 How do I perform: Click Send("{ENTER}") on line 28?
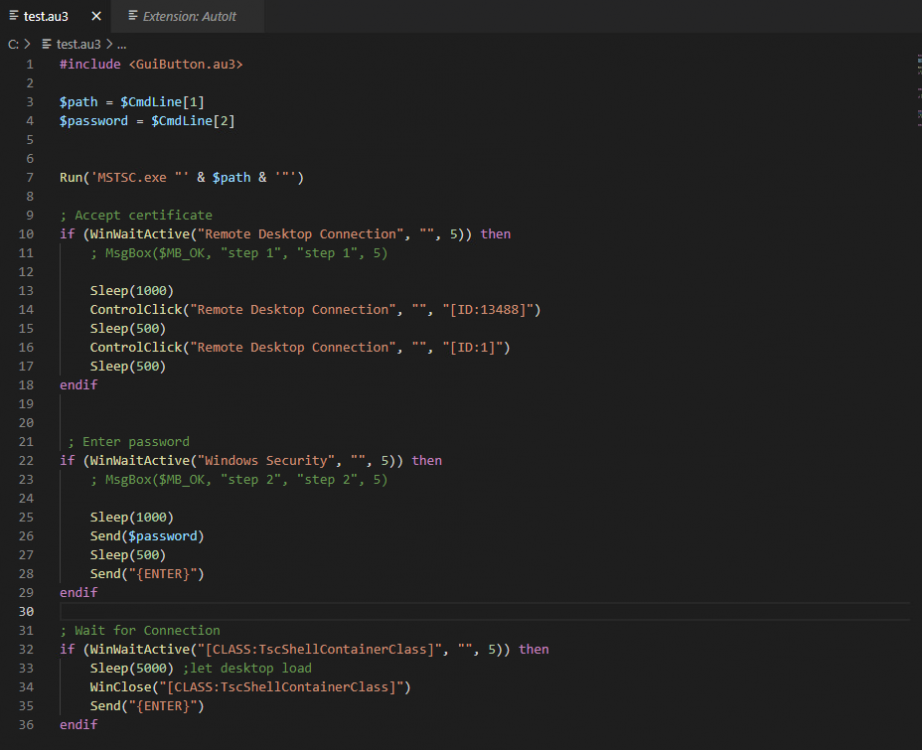click(x=147, y=574)
